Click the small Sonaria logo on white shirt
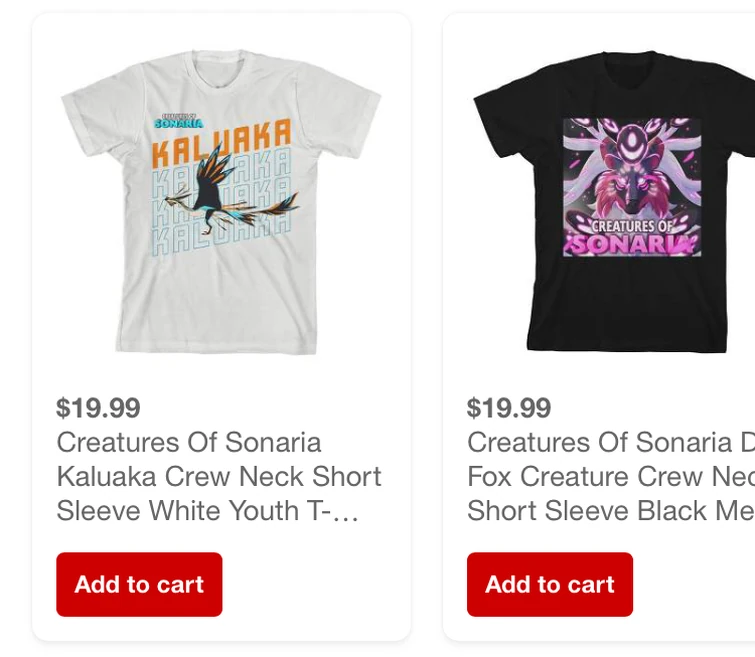The height and width of the screenshot is (657, 755). click(x=179, y=120)
